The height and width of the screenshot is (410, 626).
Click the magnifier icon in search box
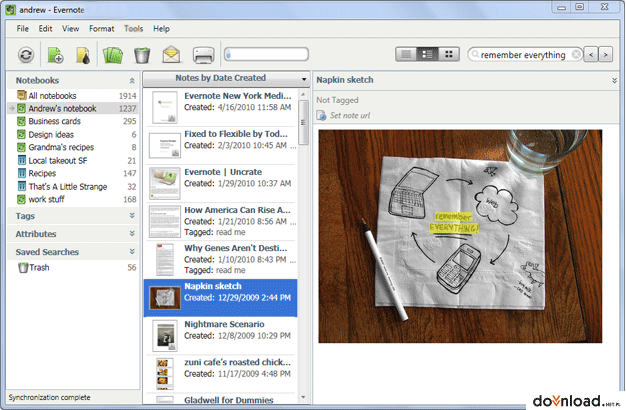click(475, 54)
